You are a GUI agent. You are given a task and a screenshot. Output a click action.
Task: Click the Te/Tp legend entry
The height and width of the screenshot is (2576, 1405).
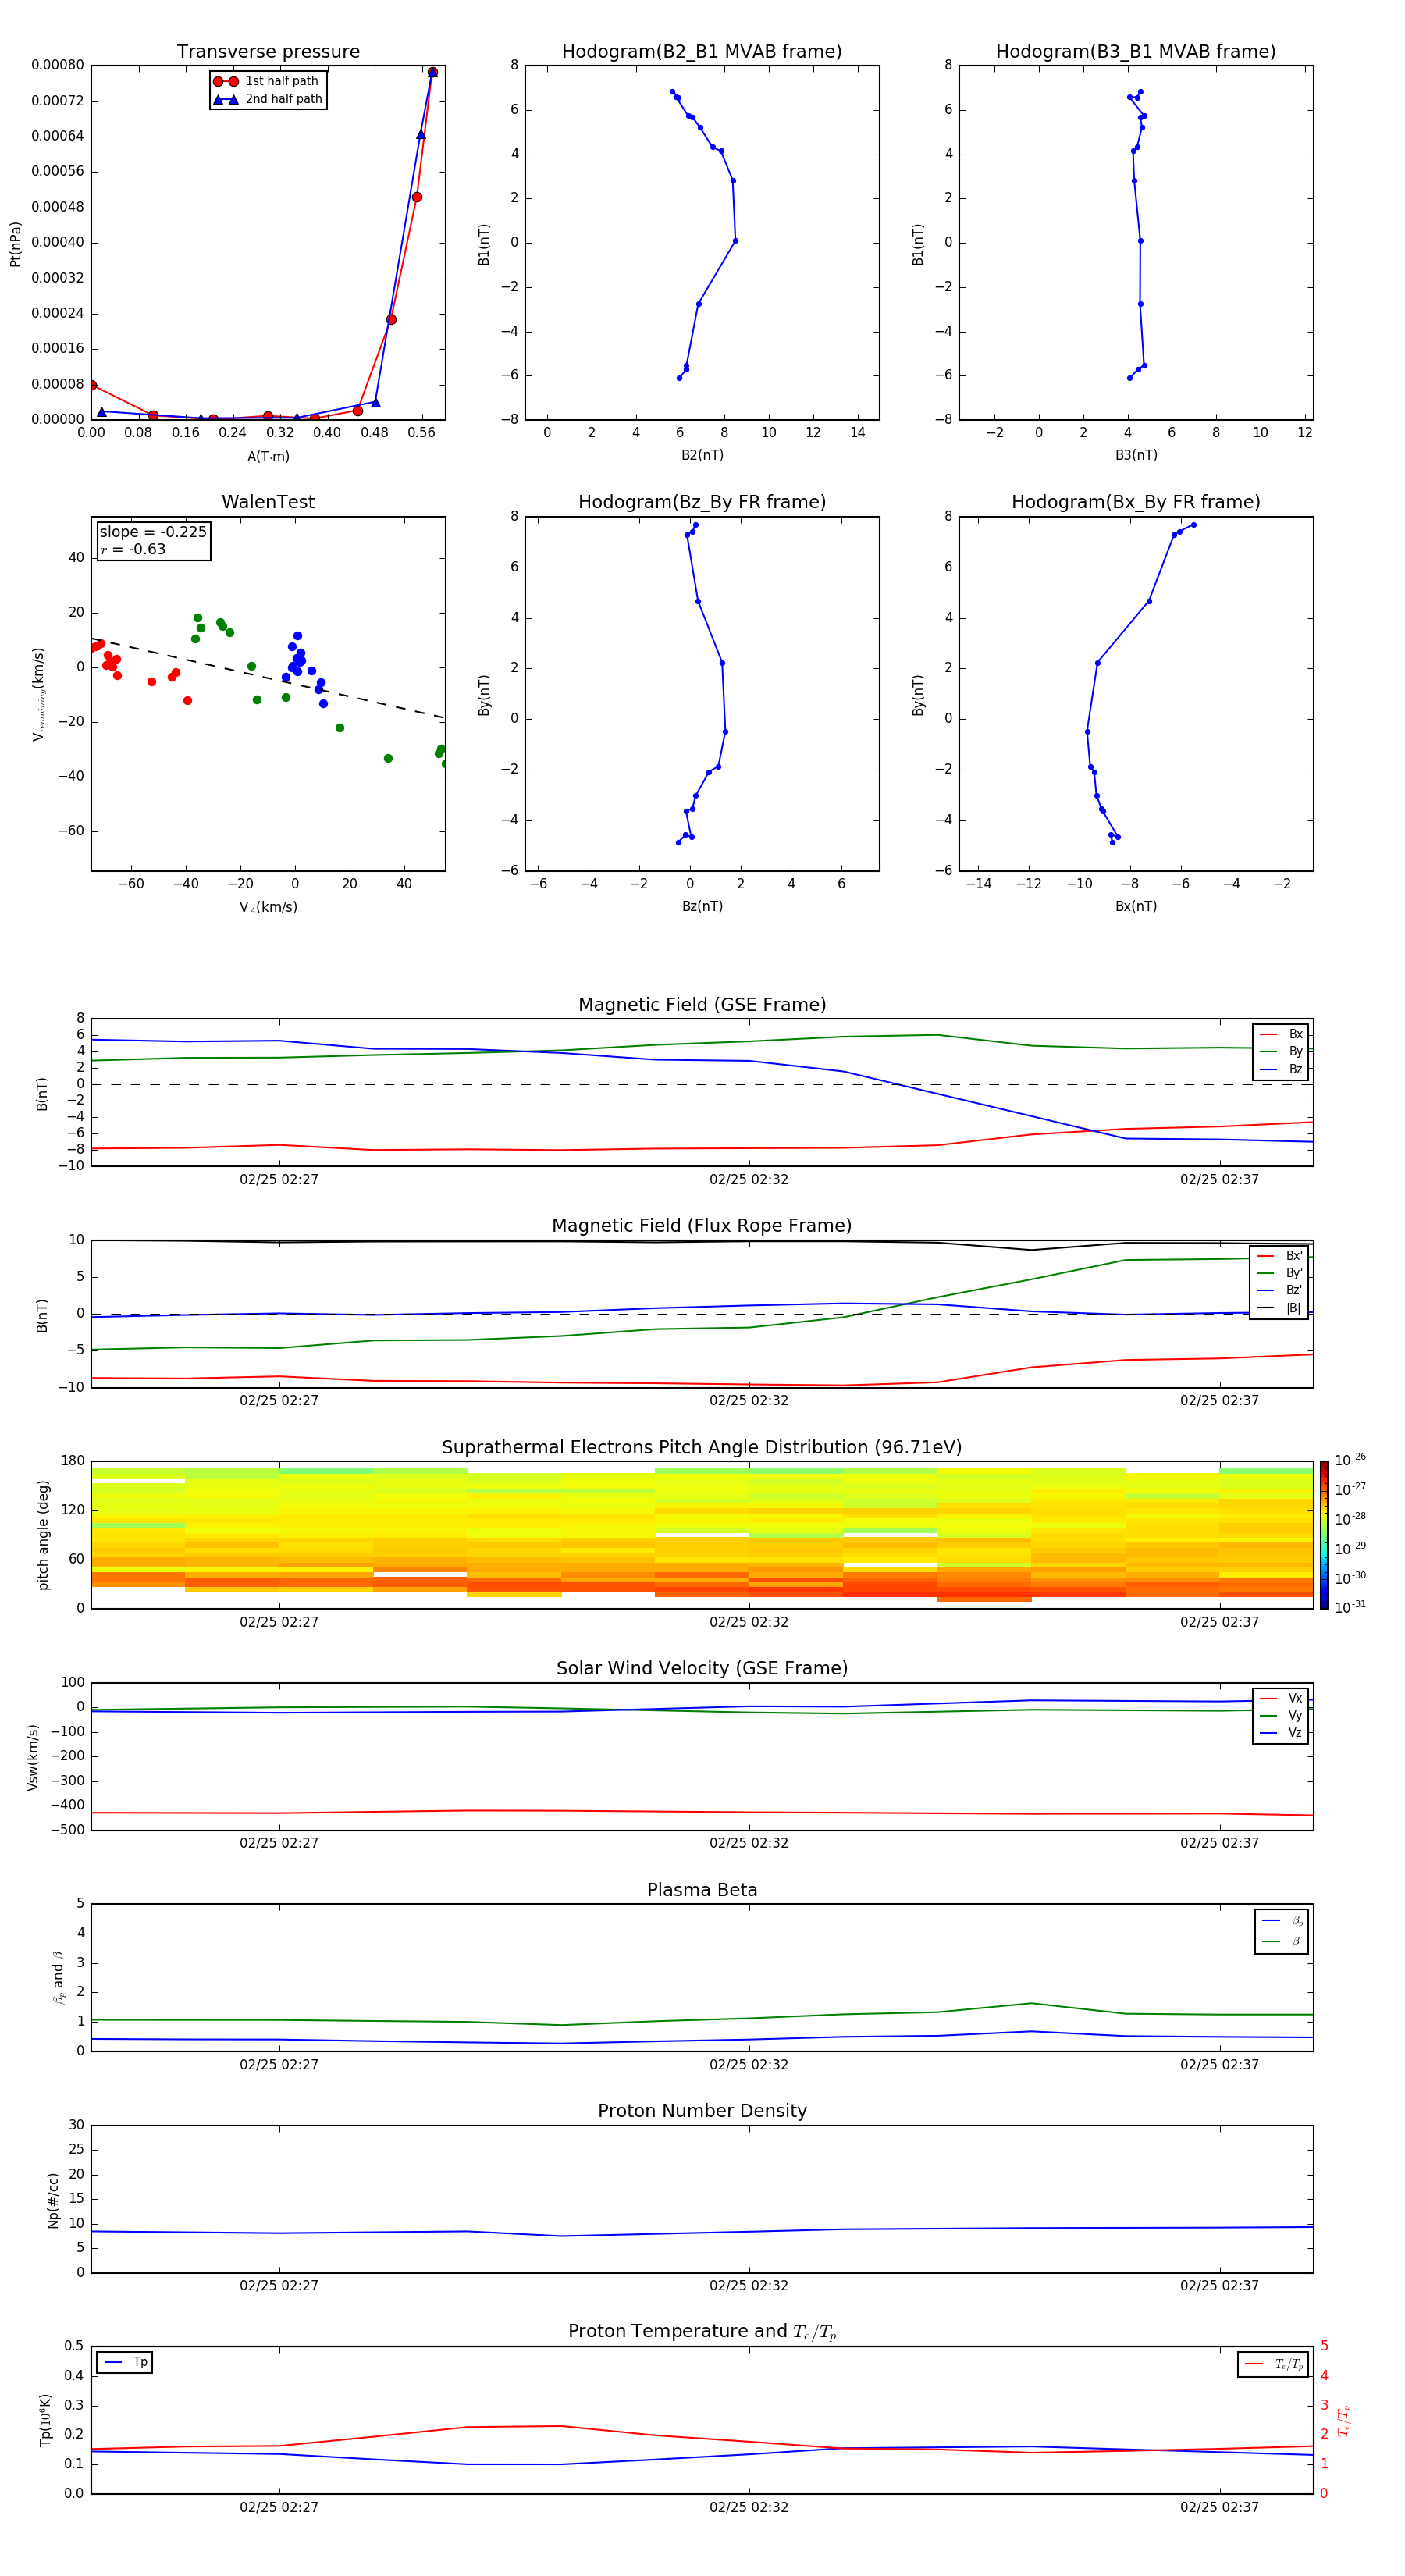(1274, 2365)
